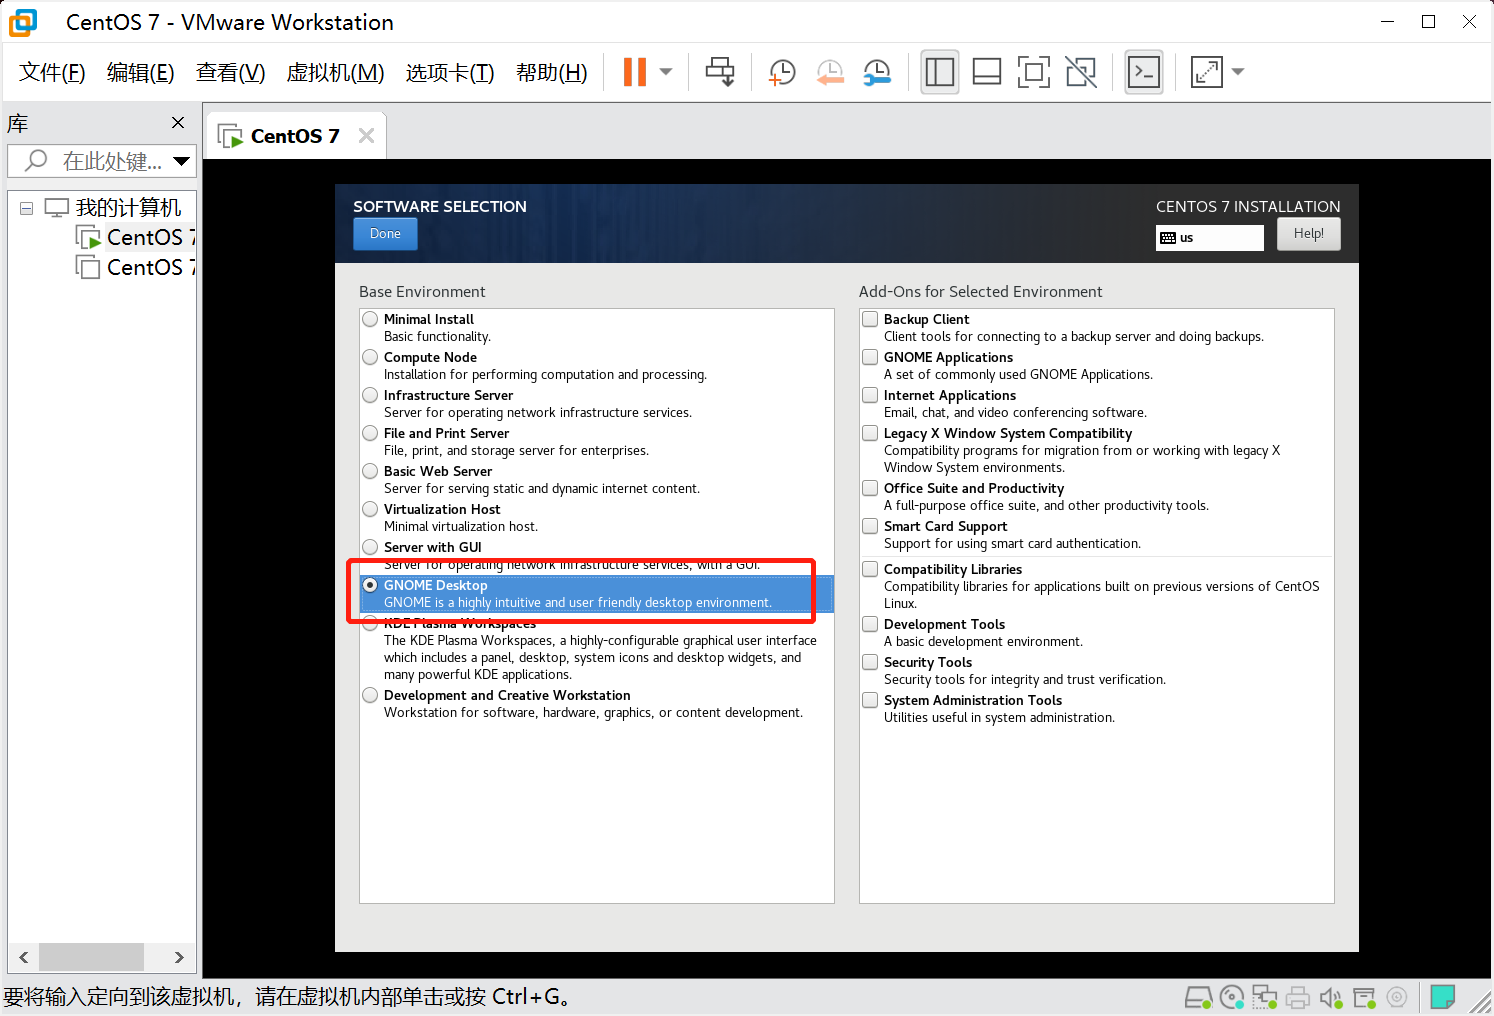Open the console view icon

click(1144, 72)
